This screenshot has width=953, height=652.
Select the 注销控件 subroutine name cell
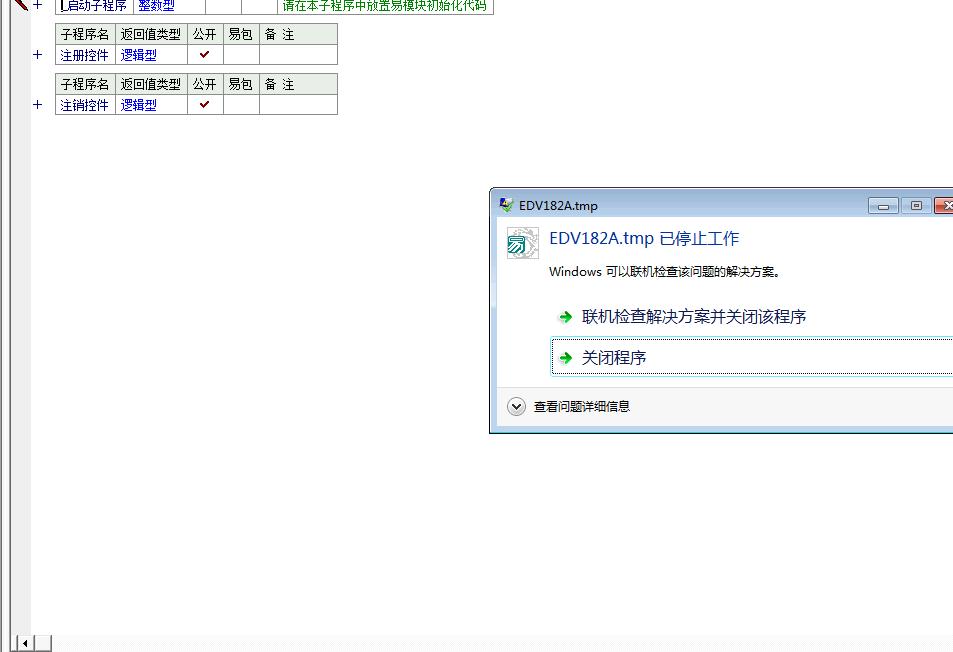pyautogui.click(x=85, y=104)
